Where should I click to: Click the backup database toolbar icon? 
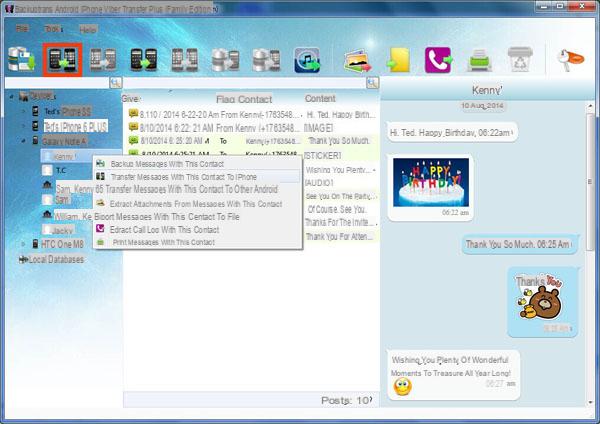pos(21,60)
